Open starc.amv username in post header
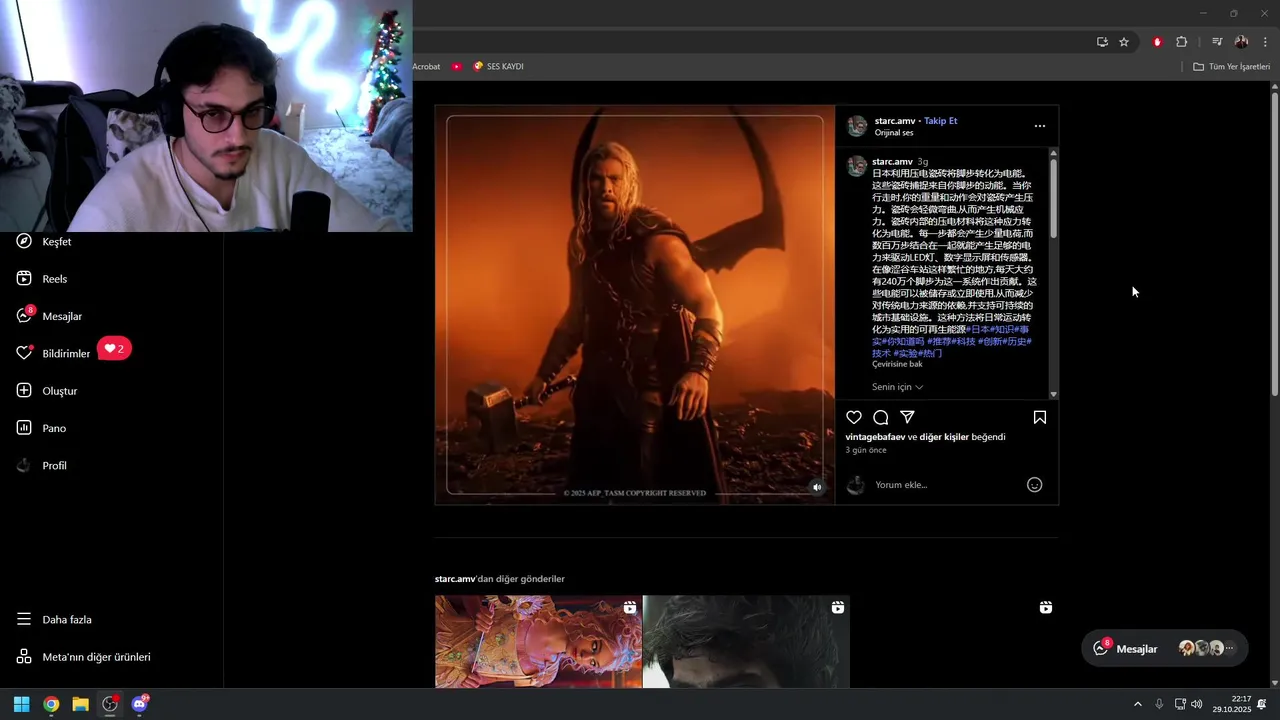Viewport: 1280px width, 720px height. [895, 121]
